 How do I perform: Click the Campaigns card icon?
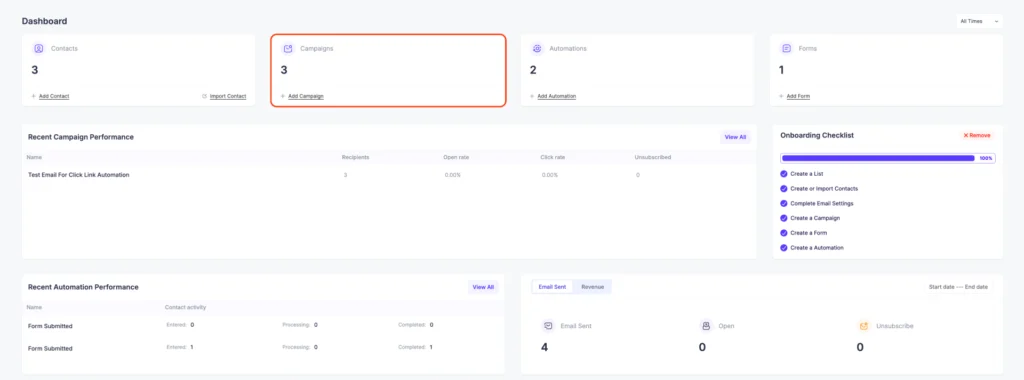pos(288,48)
